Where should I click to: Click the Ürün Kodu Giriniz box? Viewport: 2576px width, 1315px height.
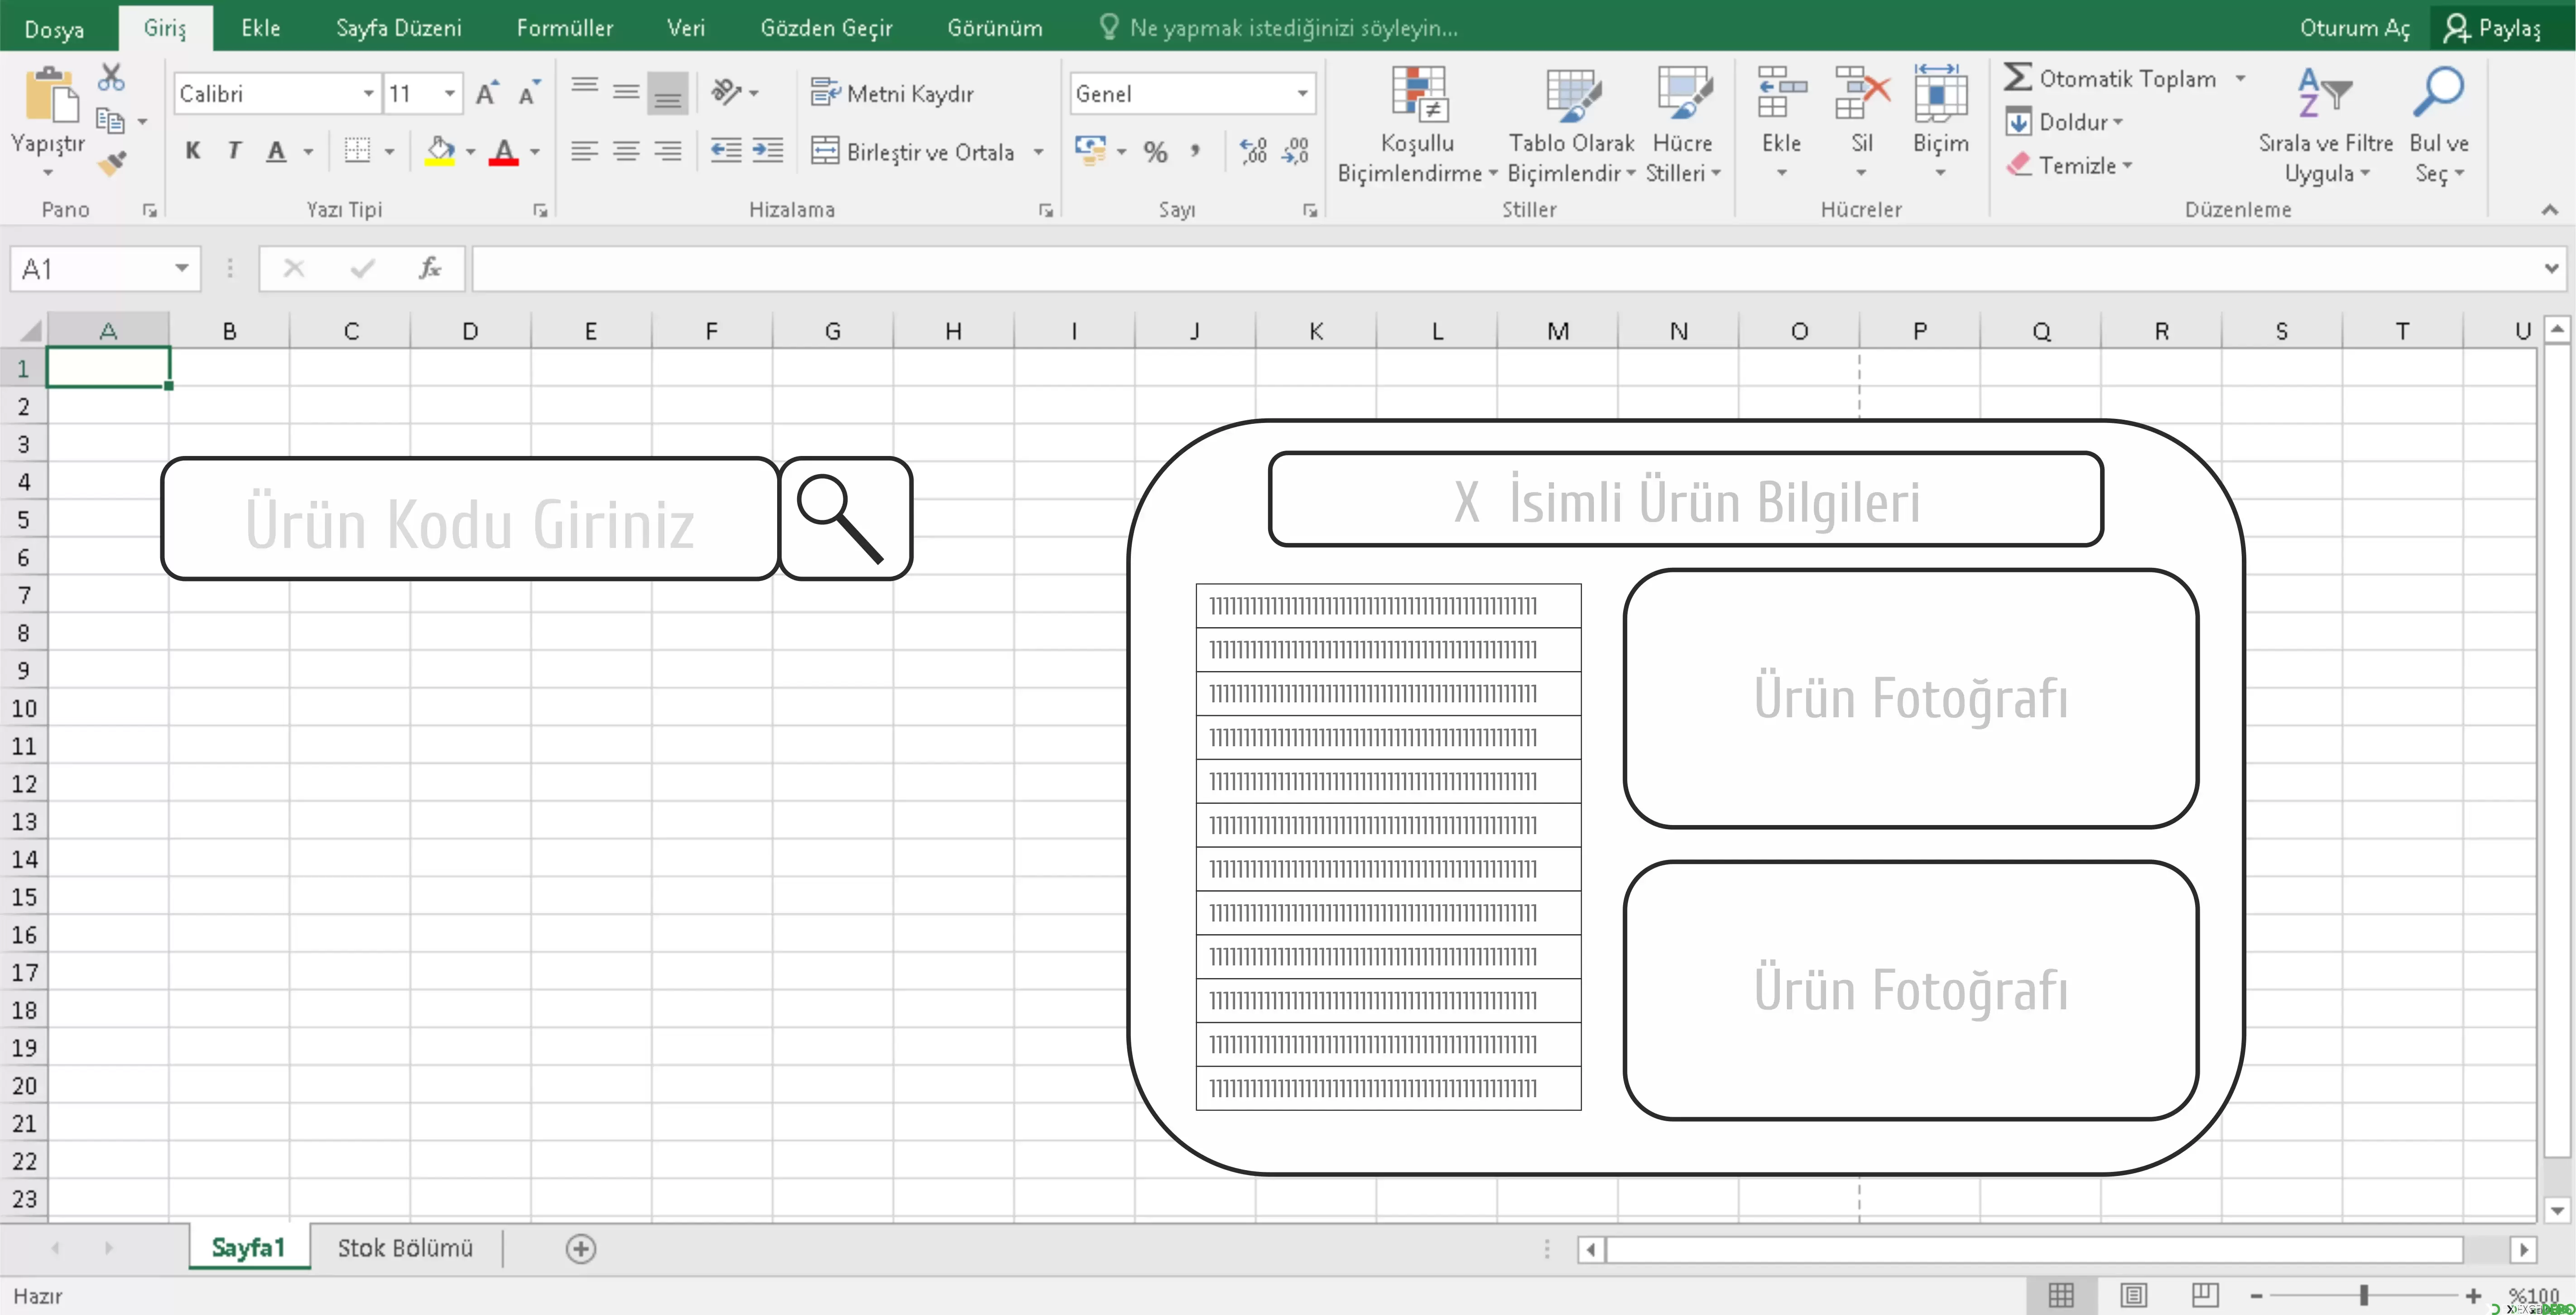[470, 519]
